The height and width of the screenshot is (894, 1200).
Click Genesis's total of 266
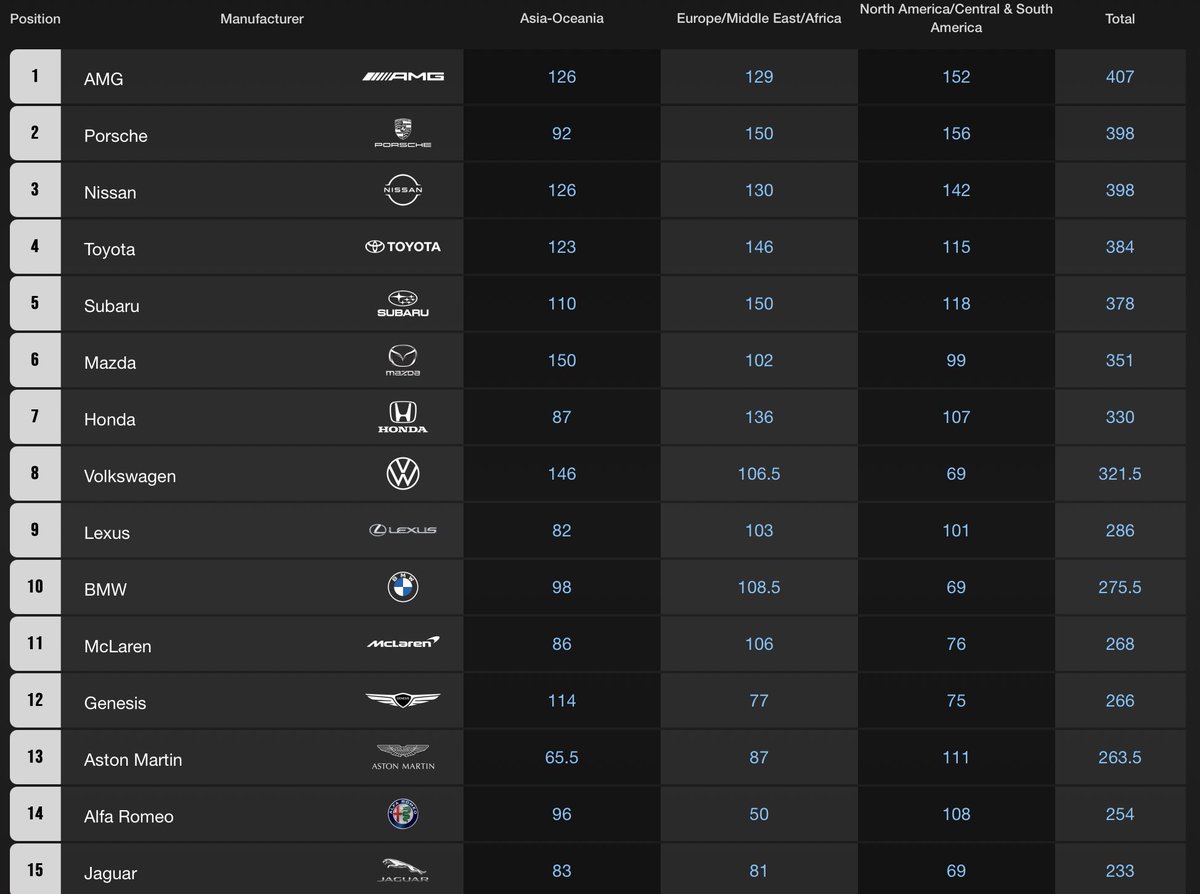[x=1120, y=700]
